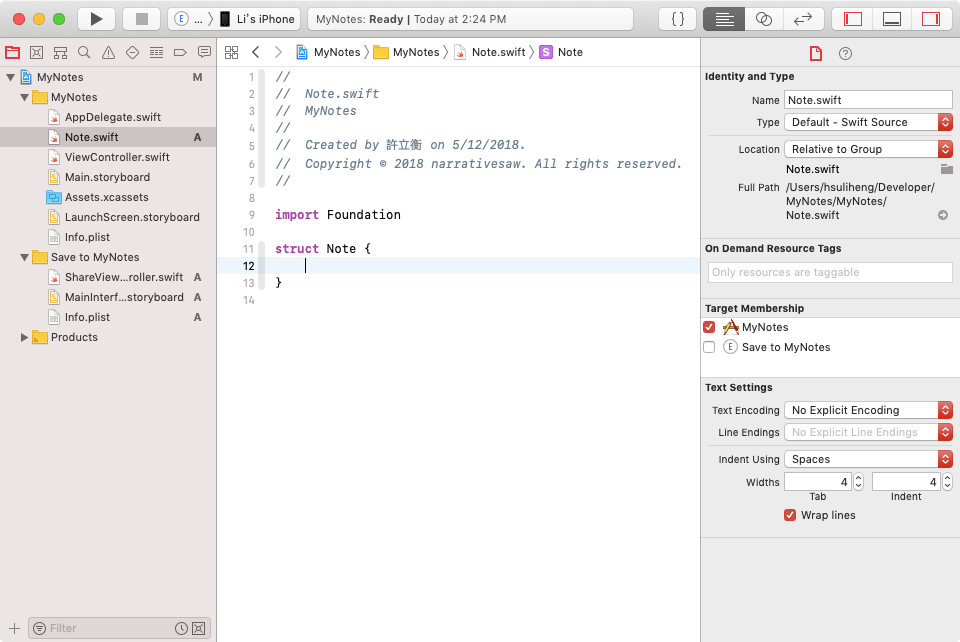Open ViewController.swift
960x642 pixels.
pos(117,157)
